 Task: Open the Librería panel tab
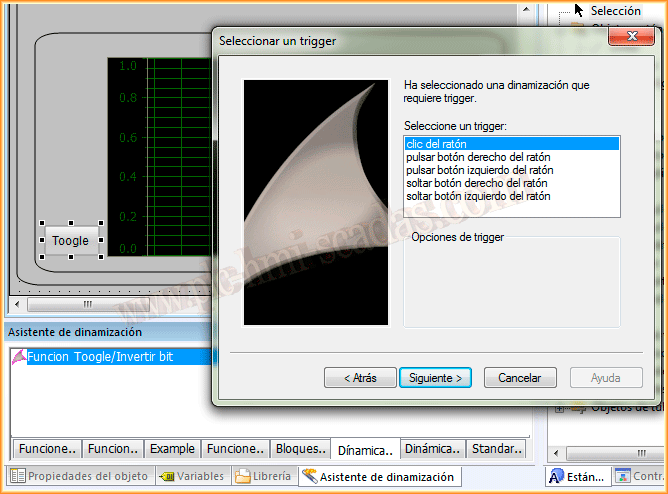pos(264,477)
